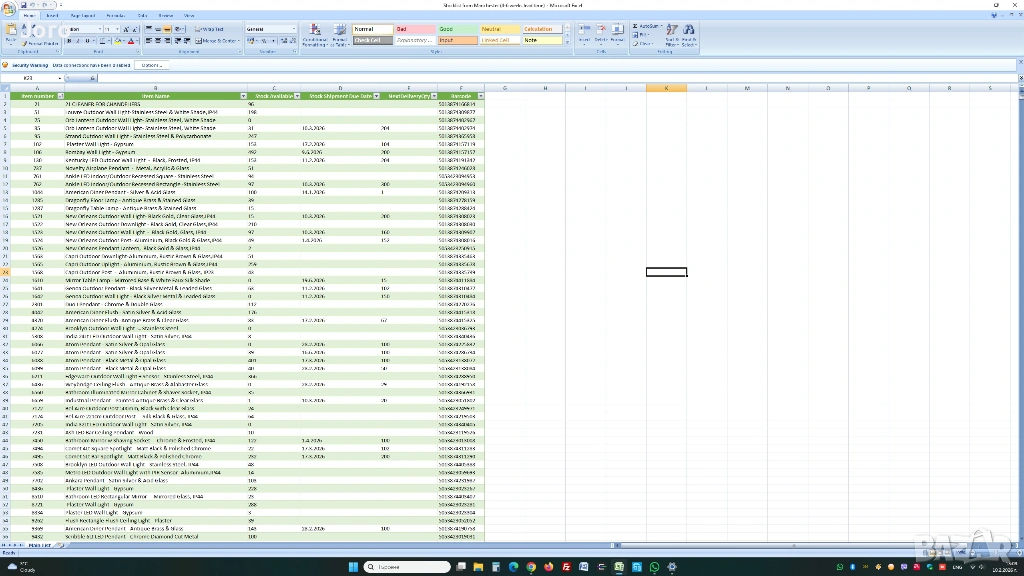Open the Item Name column filter dropdown
The width and height of the screenshot is (1024, 576).
tap(242, 96)
